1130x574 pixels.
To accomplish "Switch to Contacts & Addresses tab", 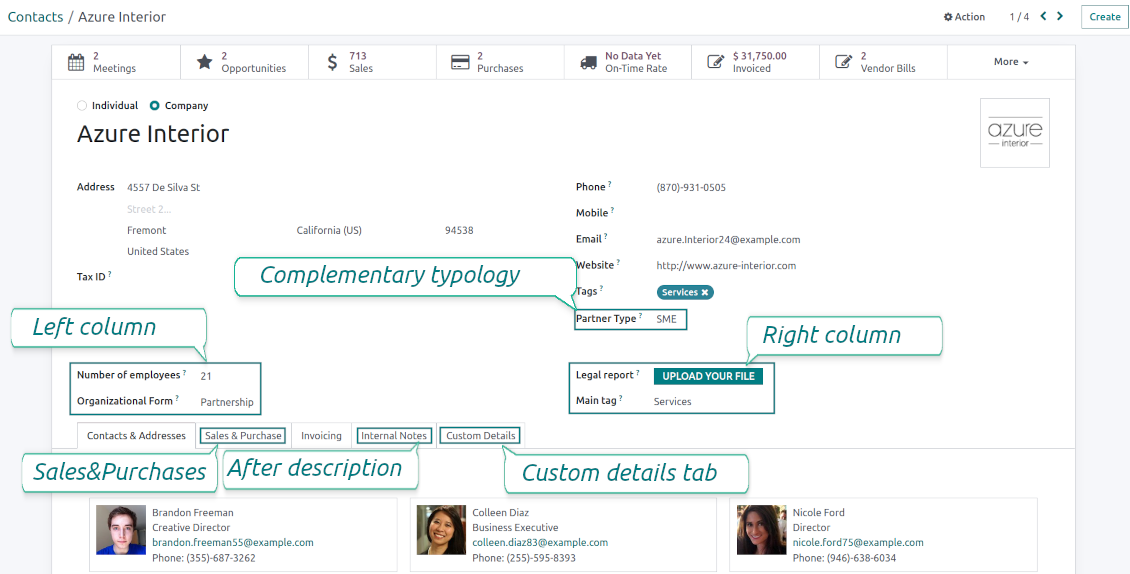I will coord(136,436).
